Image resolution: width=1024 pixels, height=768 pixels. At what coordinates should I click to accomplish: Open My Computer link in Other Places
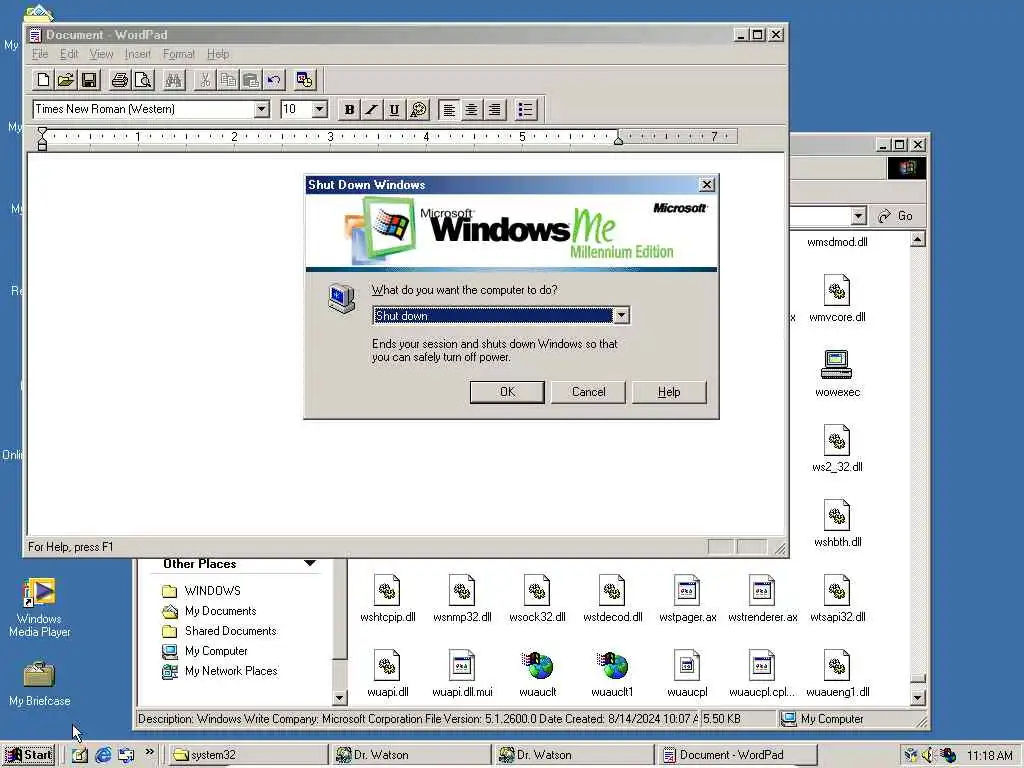point(204,651)
